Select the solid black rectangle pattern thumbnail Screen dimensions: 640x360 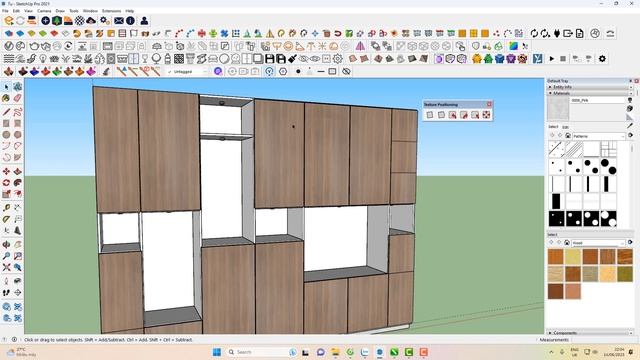[556, 201]
